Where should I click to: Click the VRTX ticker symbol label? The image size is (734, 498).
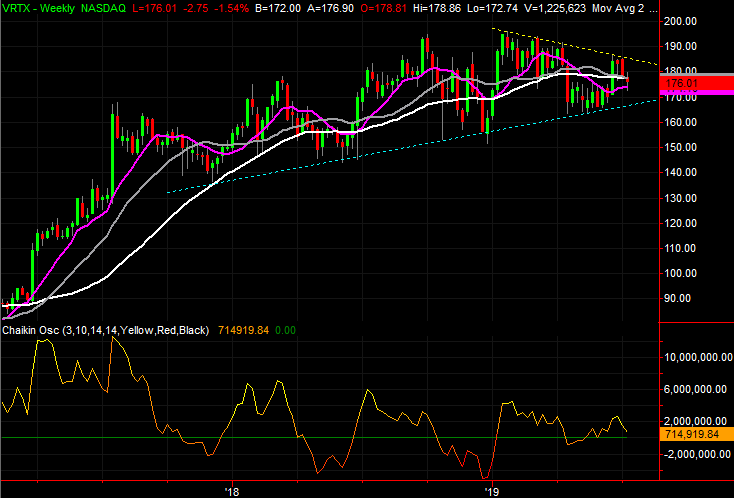18,8
